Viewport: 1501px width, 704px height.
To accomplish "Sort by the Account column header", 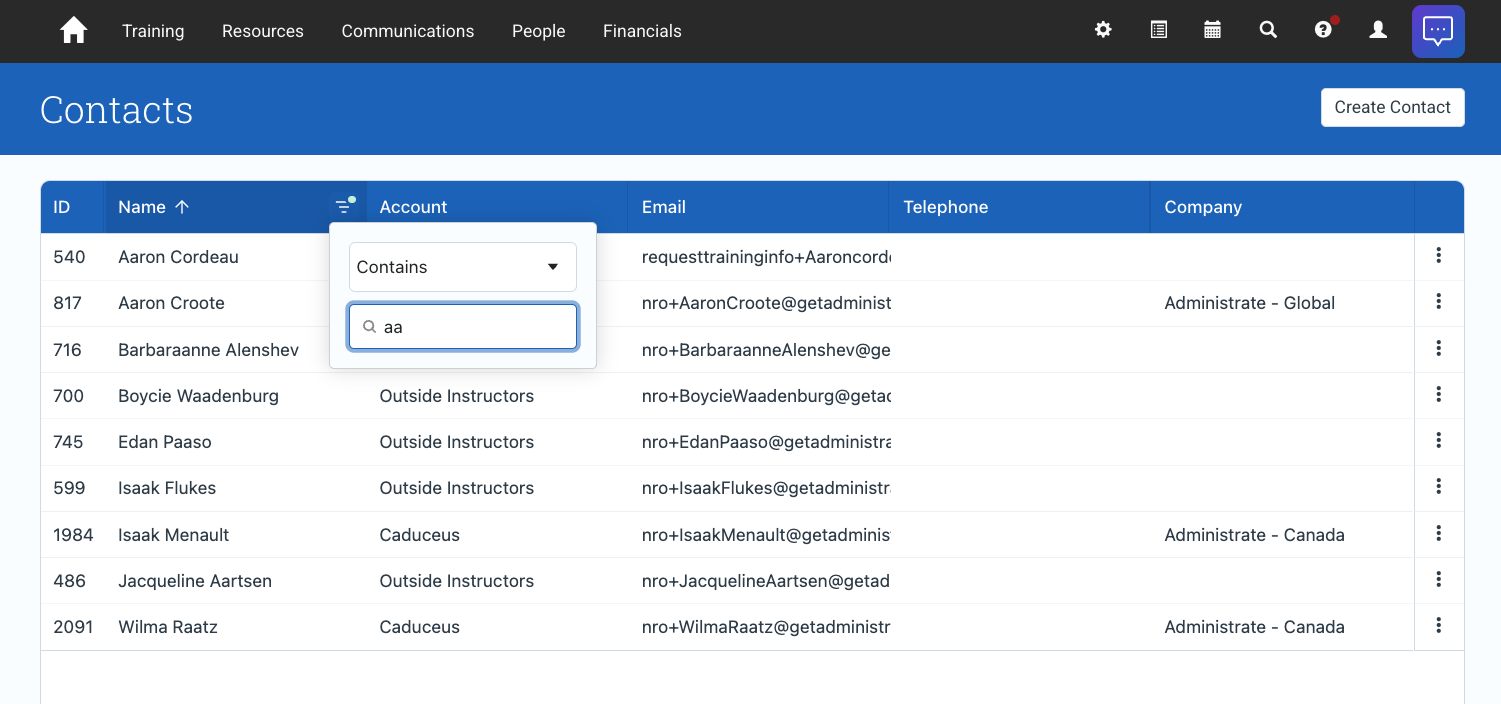I will point(413,207).
